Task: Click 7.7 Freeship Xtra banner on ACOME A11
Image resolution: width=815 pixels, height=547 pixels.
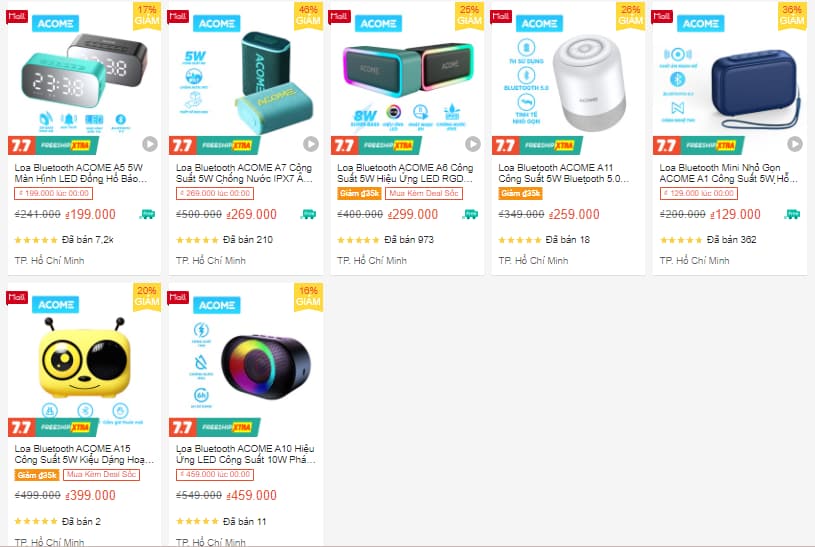Action: click(x=537, y=145)
